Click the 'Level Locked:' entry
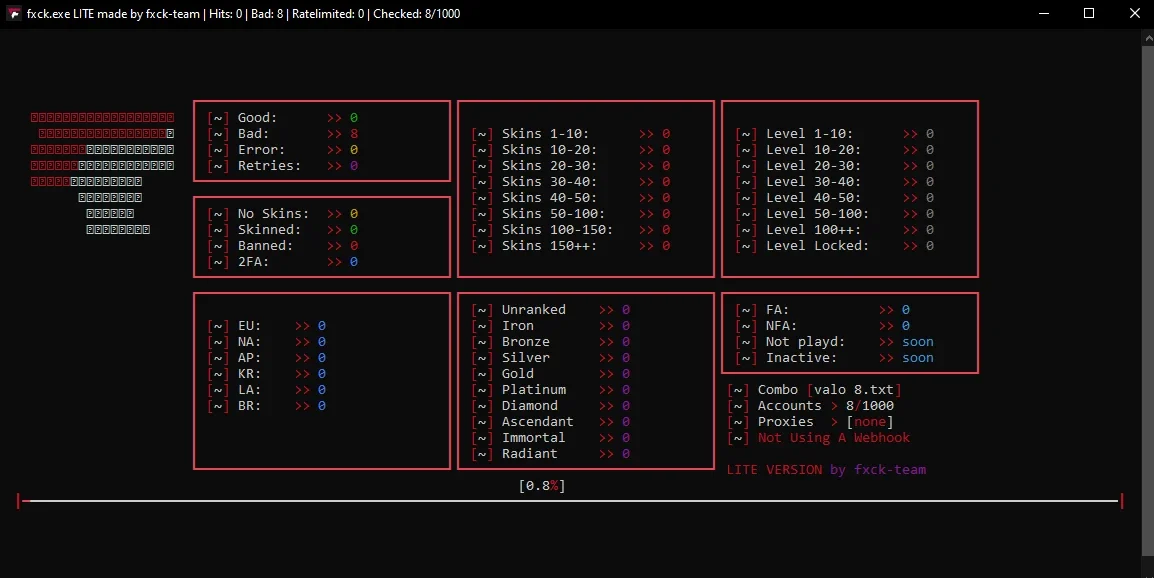 coord(835,245)
